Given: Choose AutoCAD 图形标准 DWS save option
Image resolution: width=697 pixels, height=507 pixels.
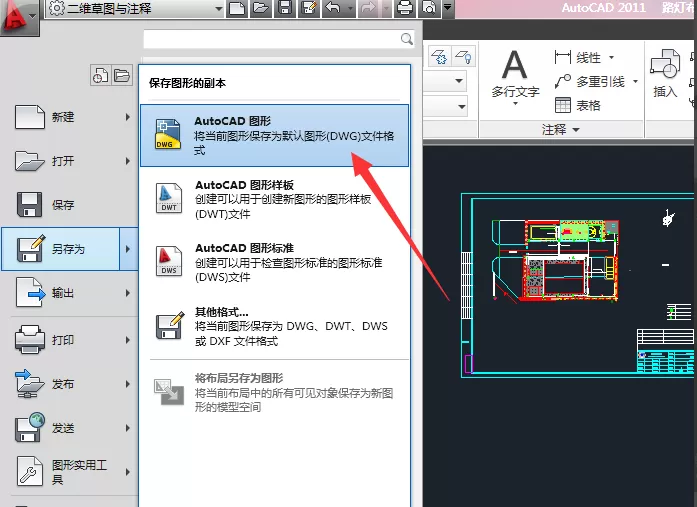Looking at the screenshot, I should click(x=274, y=263).
